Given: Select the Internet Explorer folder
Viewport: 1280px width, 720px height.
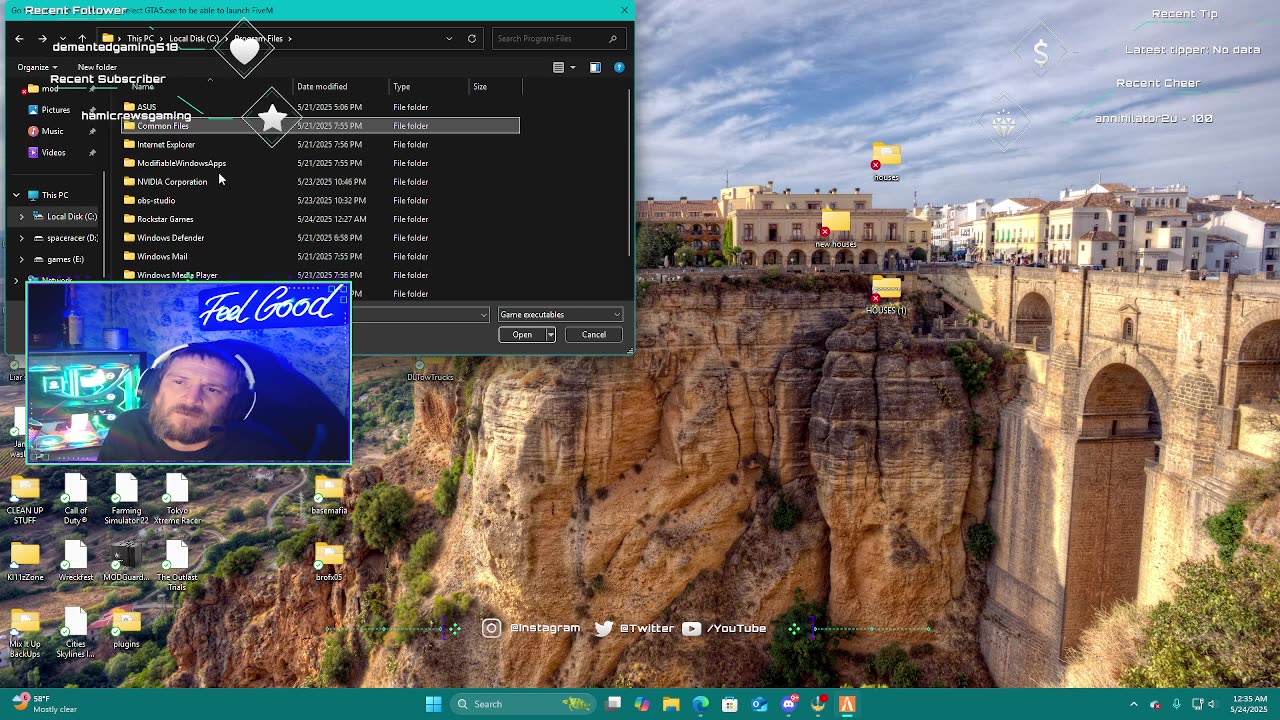Looking at the screenshot, I should pos(166,144).
